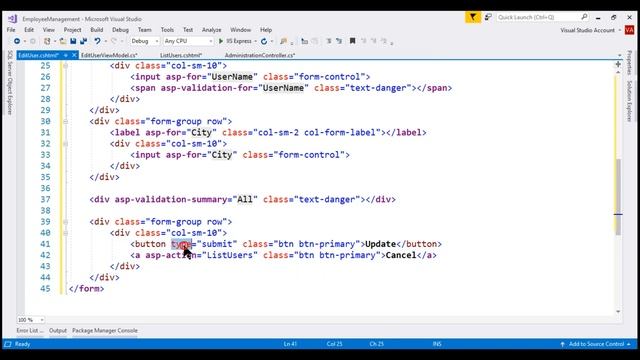
Task: Open the Window menu
Action: coord(240,30)
